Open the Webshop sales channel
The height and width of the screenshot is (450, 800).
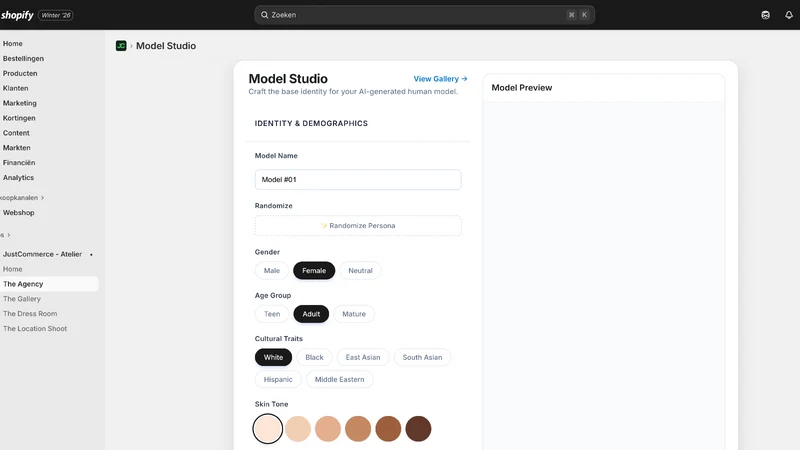[18, 212]
